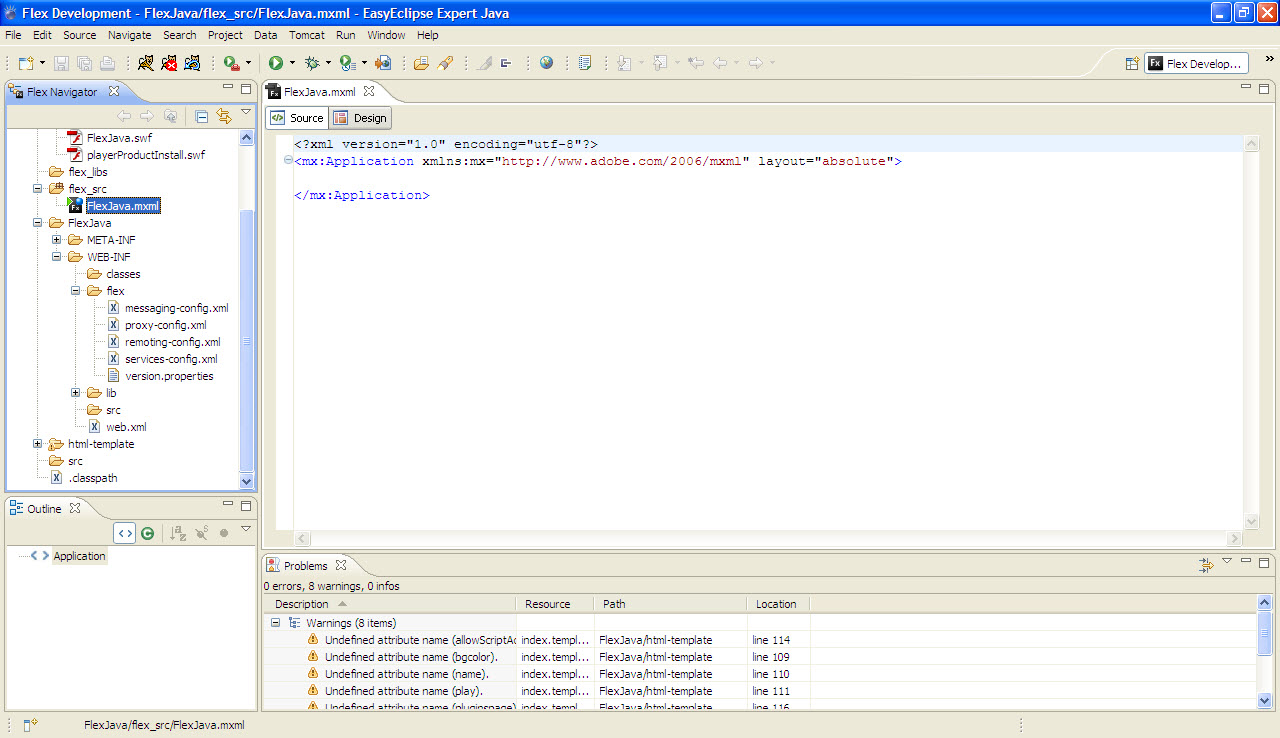Click the Open Perspective icon
The height and width of the screenshot is (738, 1280).
coord(1132,63)
